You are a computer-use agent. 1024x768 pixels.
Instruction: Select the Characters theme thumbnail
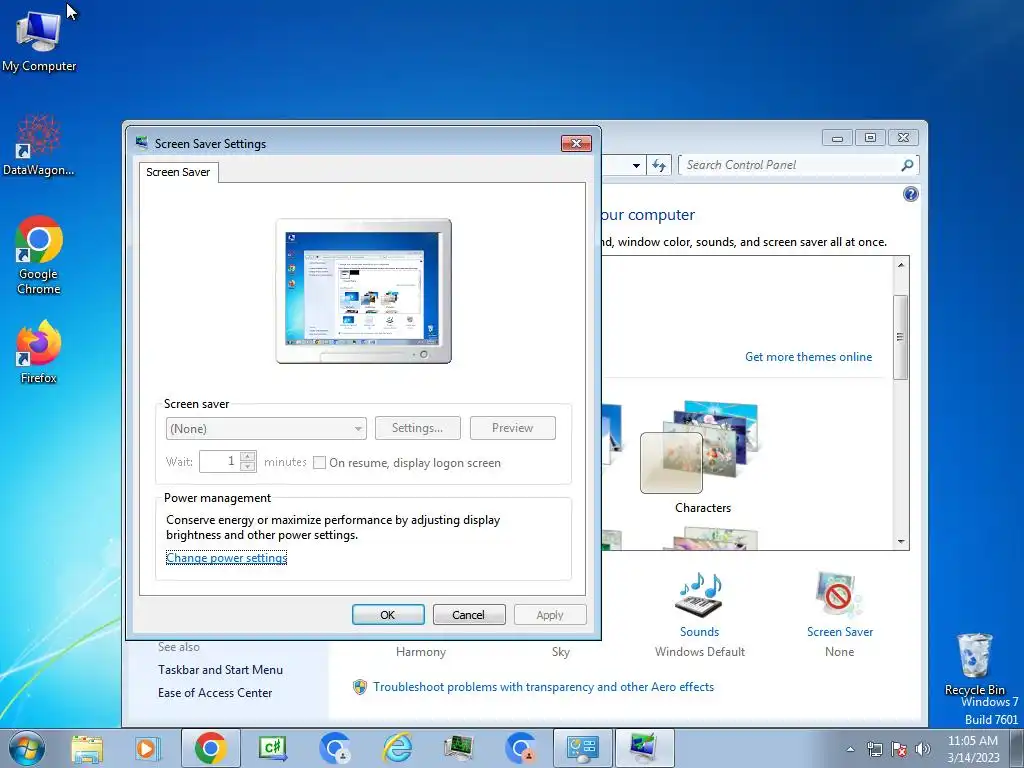(x=703, y=457)
